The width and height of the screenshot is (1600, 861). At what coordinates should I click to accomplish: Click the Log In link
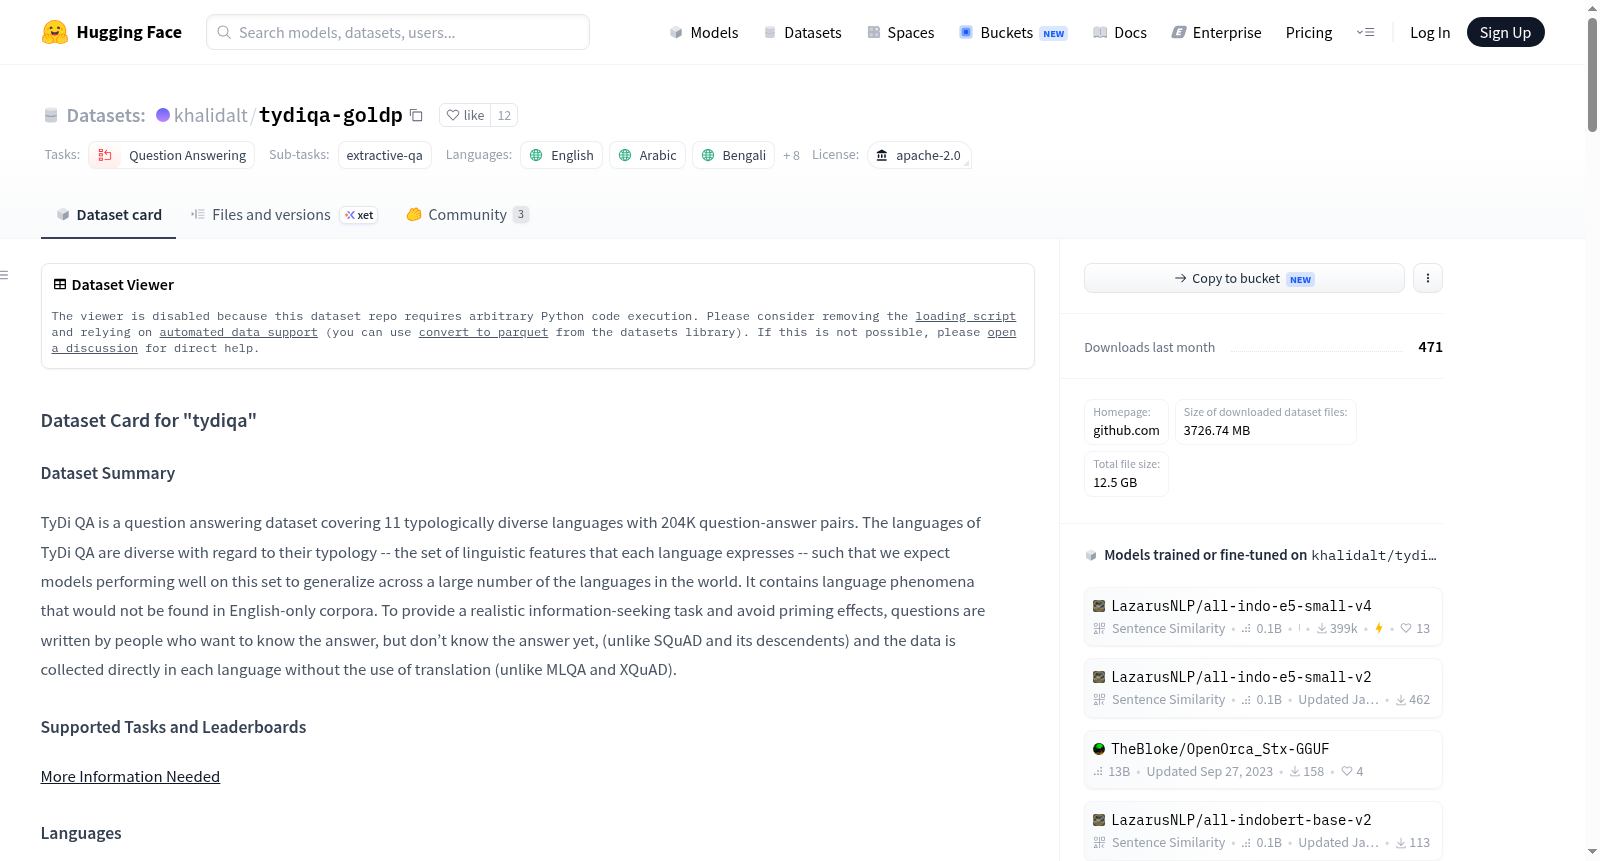[x=1429, y=32]
